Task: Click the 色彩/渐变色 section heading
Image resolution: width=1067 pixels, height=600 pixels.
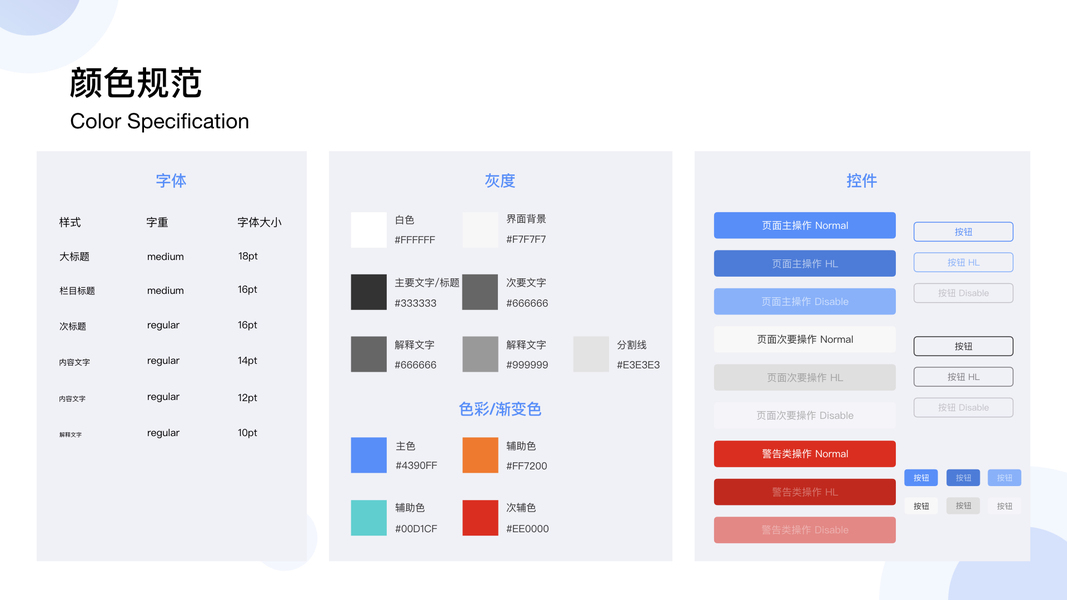Action: (500, 409)
